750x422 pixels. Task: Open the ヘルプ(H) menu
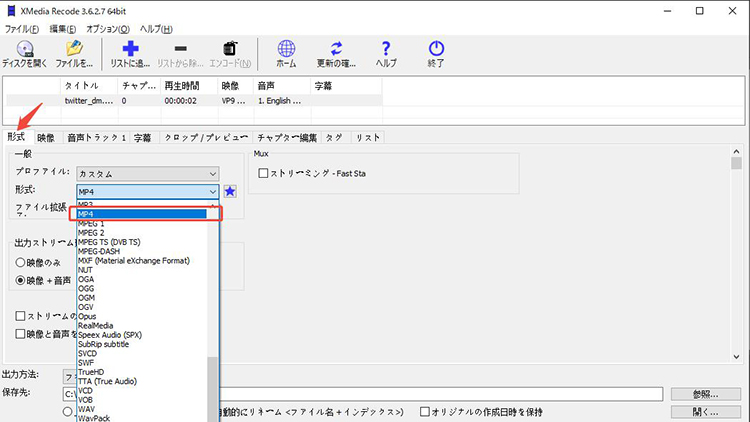pos(156,29)
